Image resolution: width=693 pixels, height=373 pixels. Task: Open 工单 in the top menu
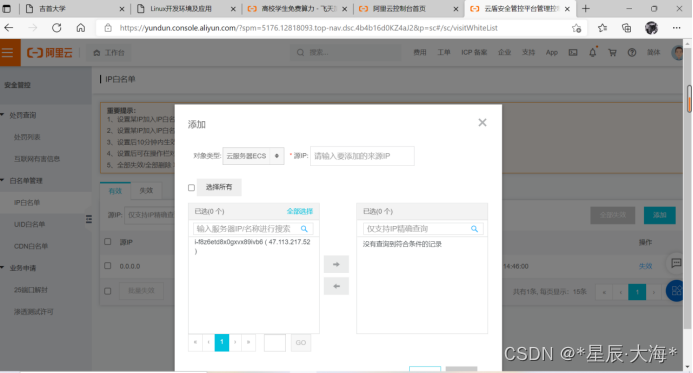coord(444,53)
